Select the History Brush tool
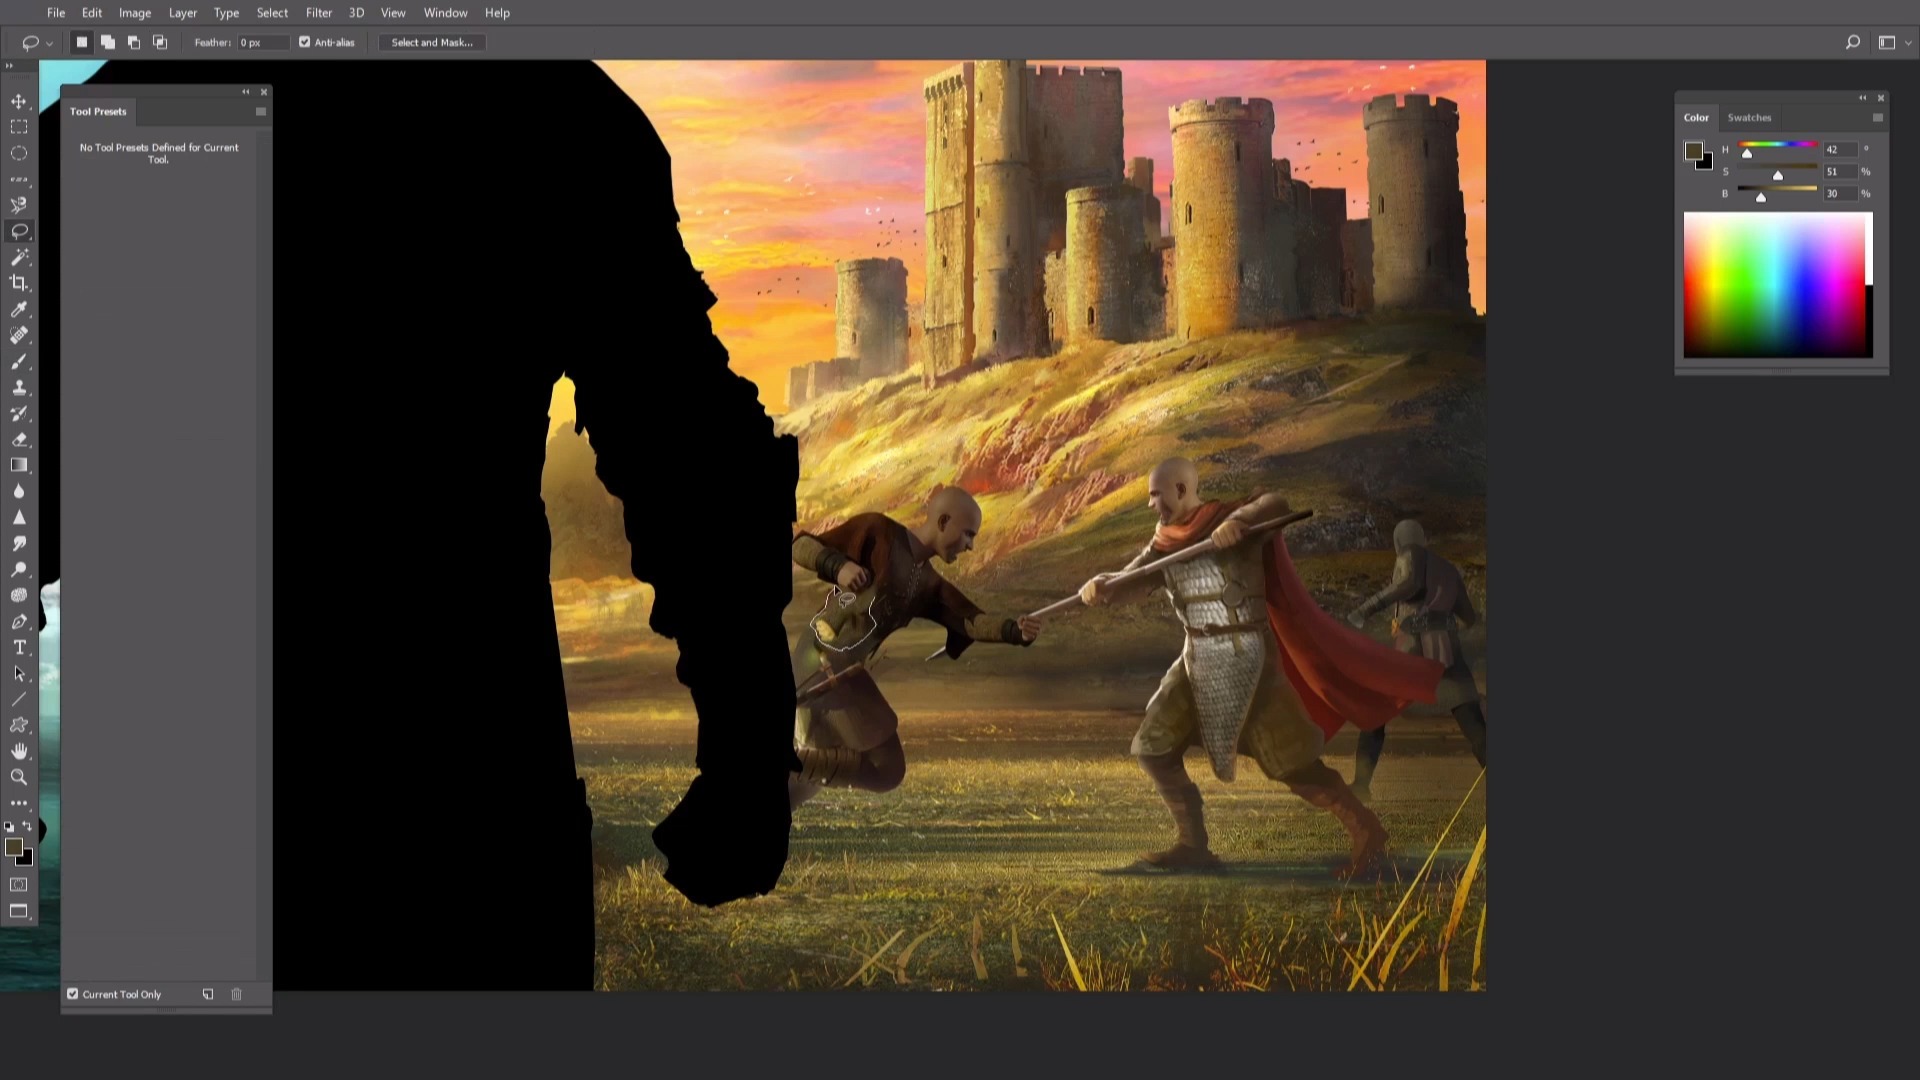The height and width of the screenshot is (1080, 1920). 19,413
